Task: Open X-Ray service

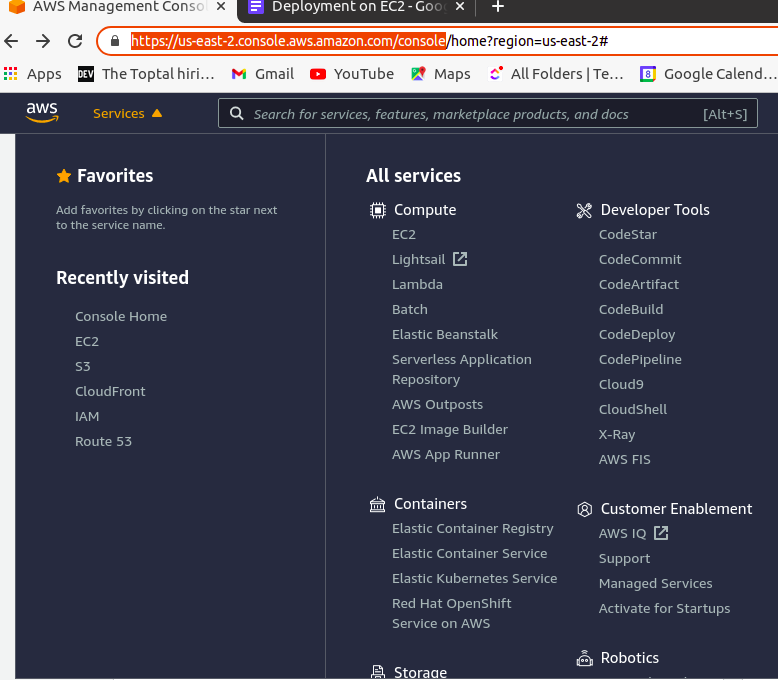Action: point(617,434)
